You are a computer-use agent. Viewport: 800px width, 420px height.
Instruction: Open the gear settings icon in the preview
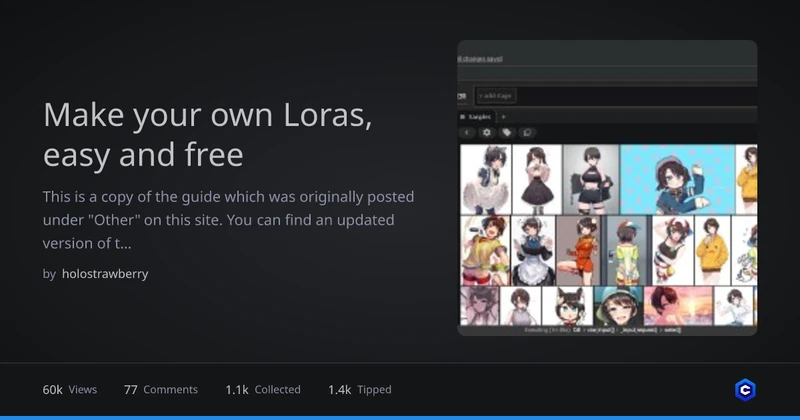[487, 133]
